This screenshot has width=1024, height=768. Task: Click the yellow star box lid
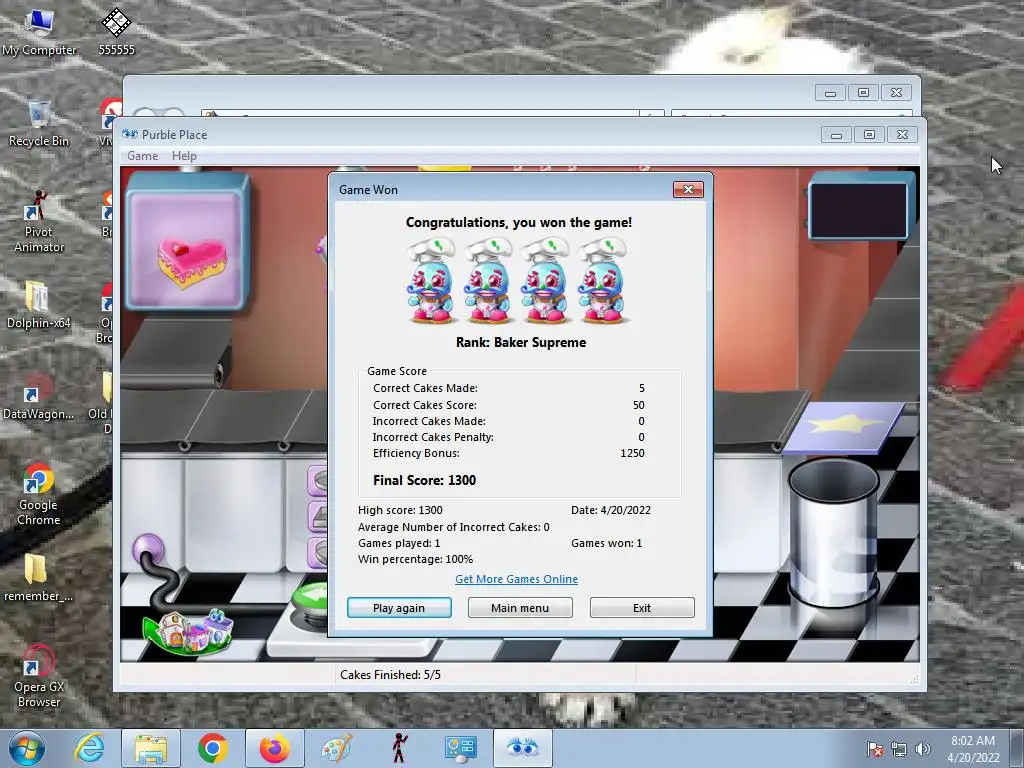tap(844, 426)
